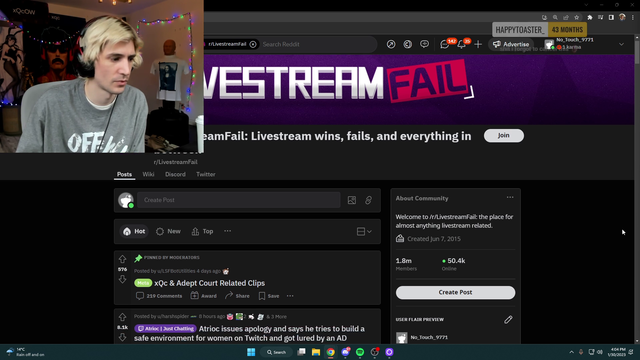The height and width of the screenshot is (360, 640).
Task: Open Spotify from the taskbar
Action: click(360, 352)
